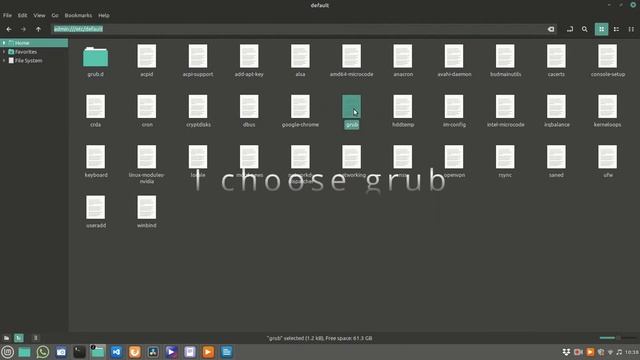
Task: Open the Go menu
Action: [x=55, y=15]
